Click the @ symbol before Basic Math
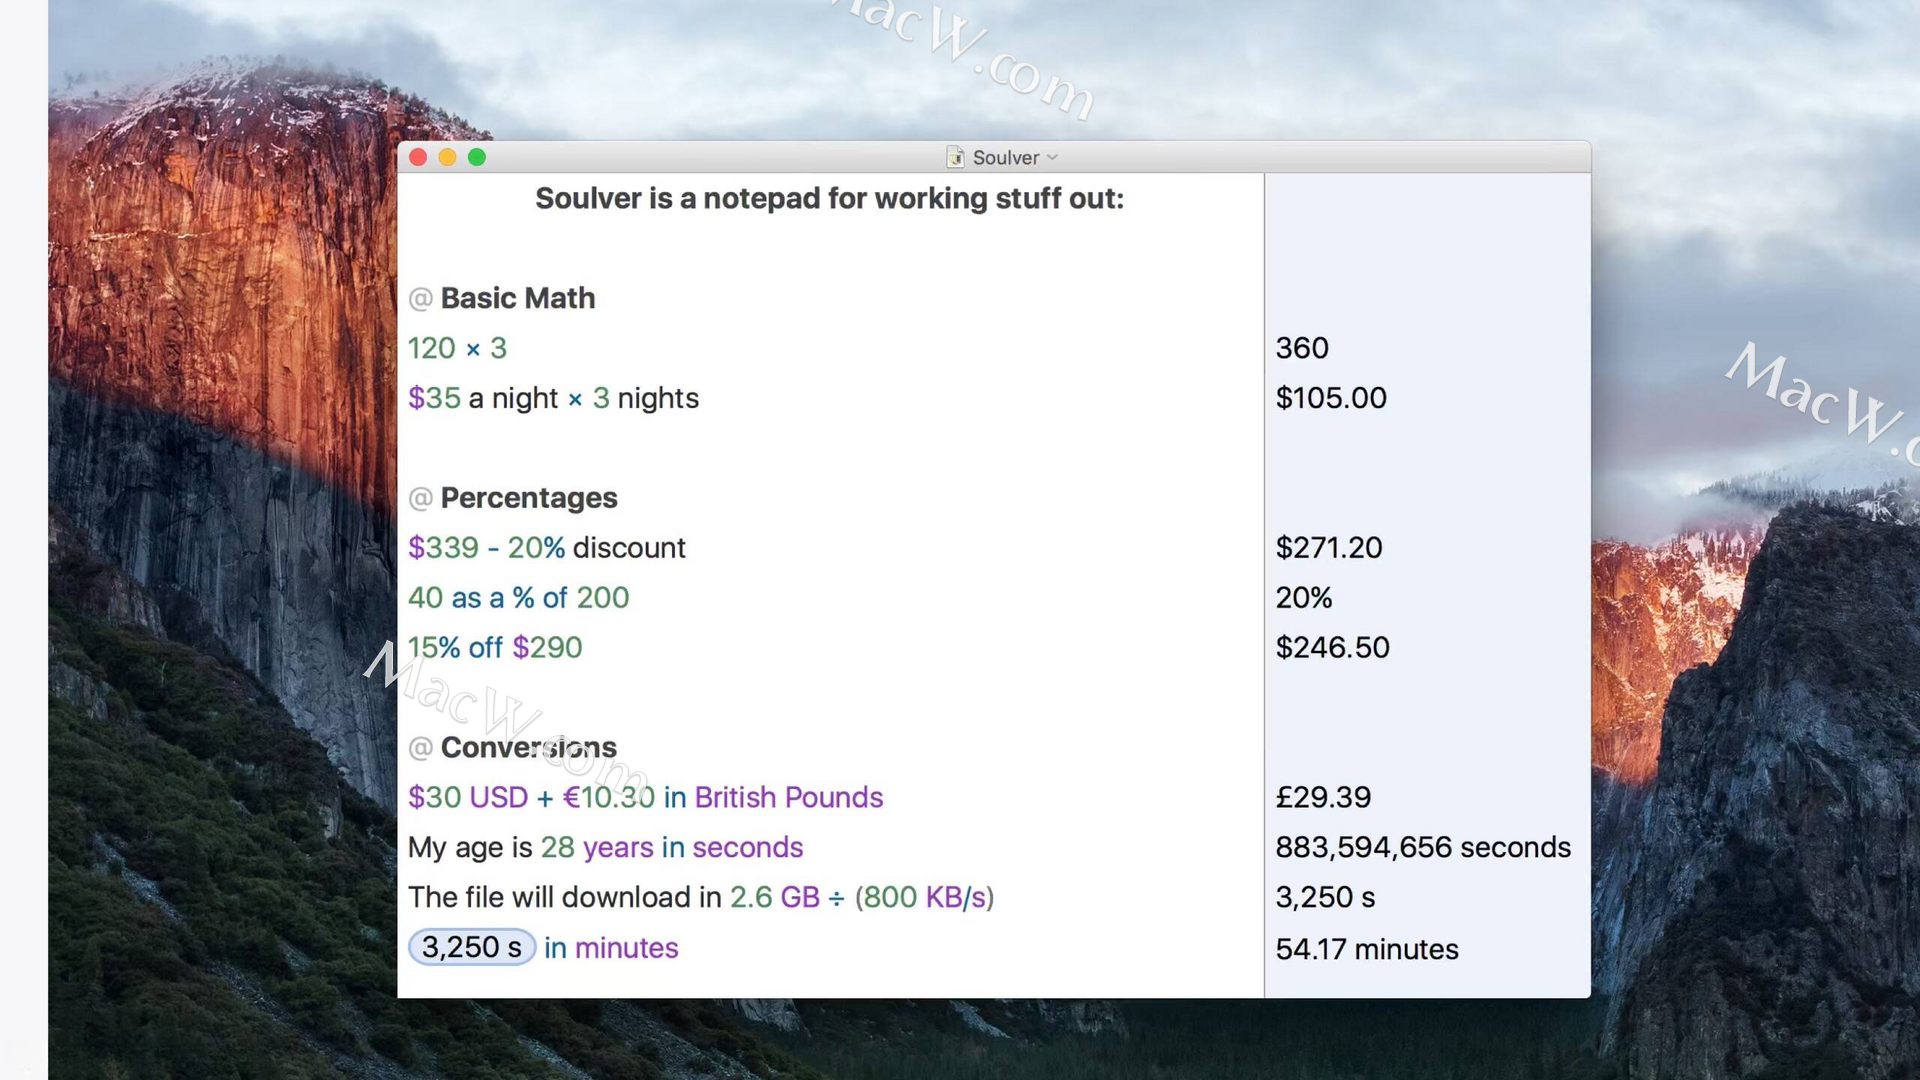Image resolution: width=1920 pixels, height=1080 pixels. point(420,299)
